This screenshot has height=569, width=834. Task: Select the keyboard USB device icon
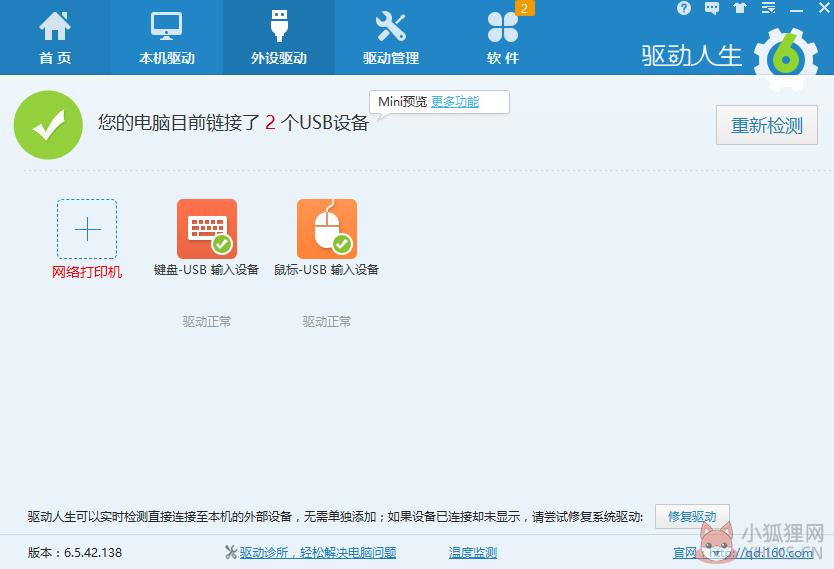[207, 229]
